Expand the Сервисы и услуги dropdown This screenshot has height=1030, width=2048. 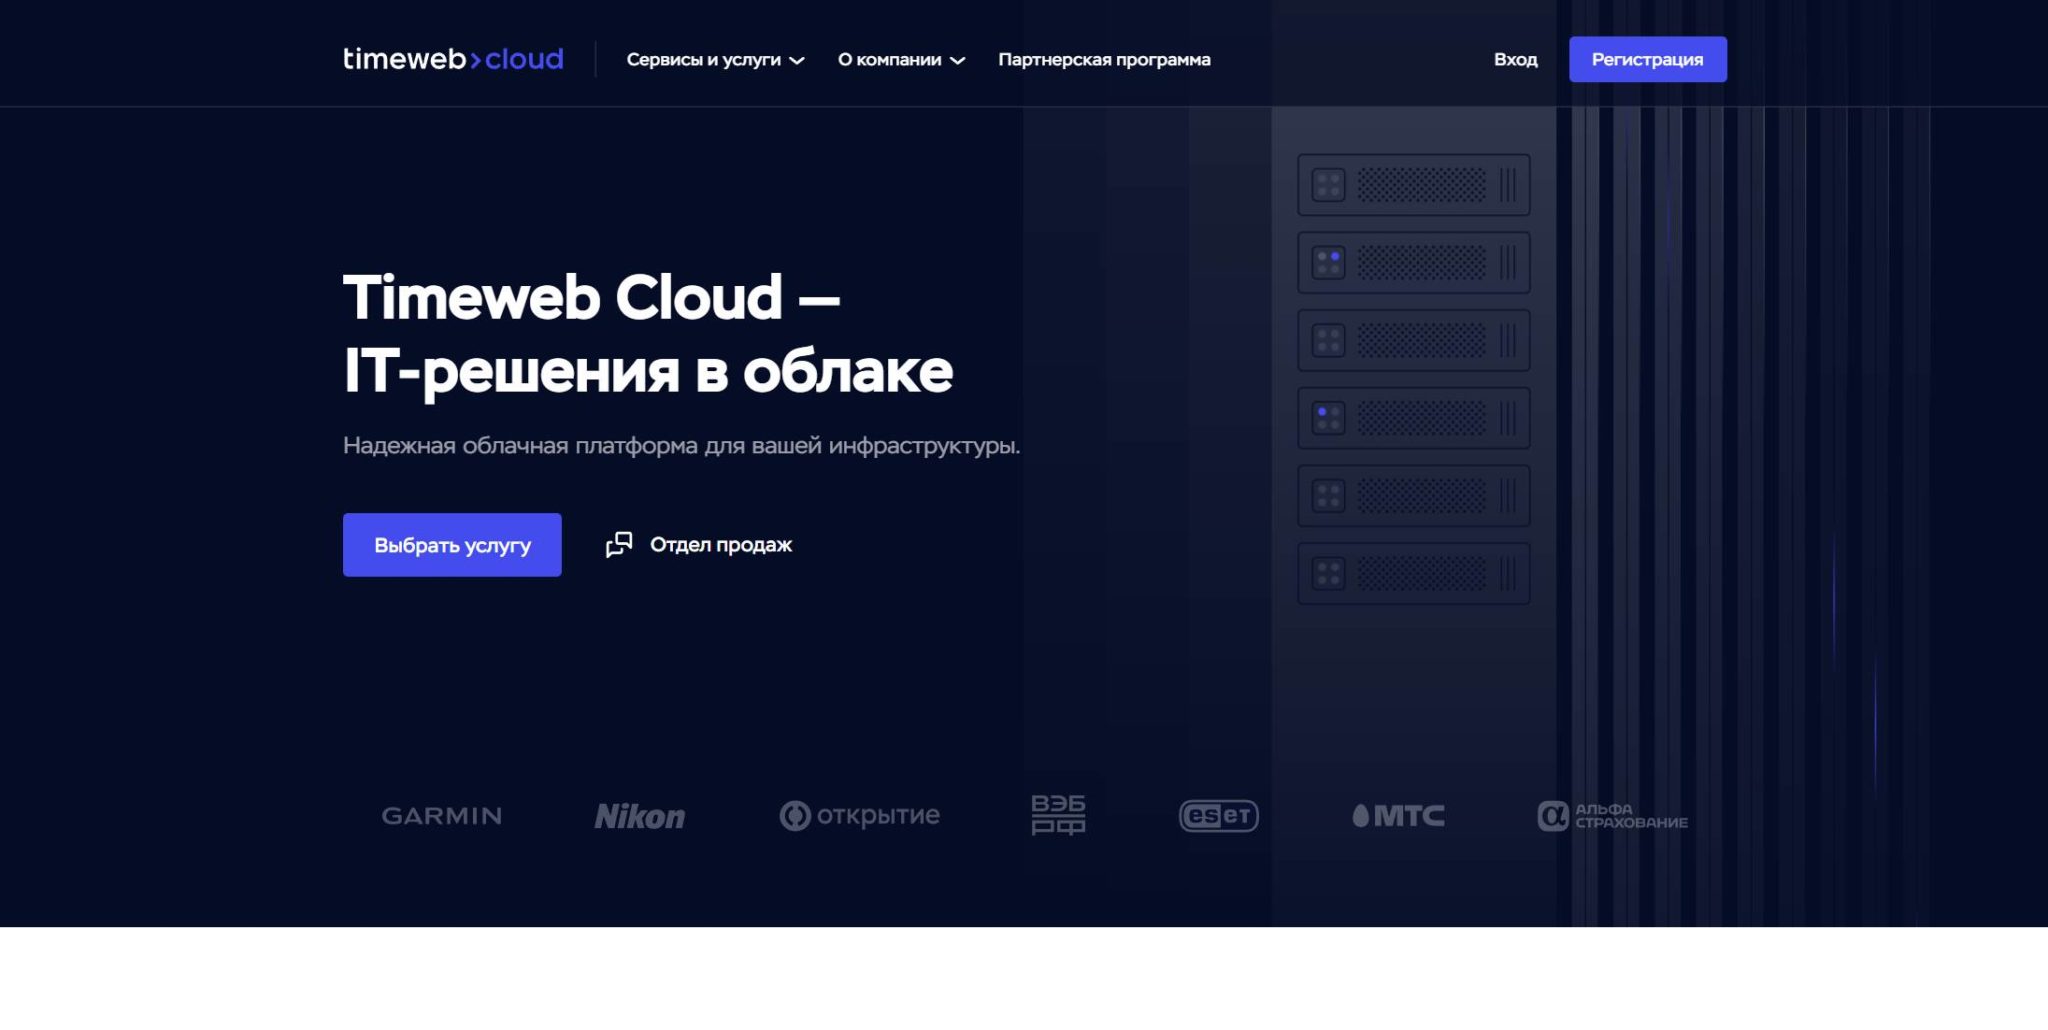[x=715, y=60]
